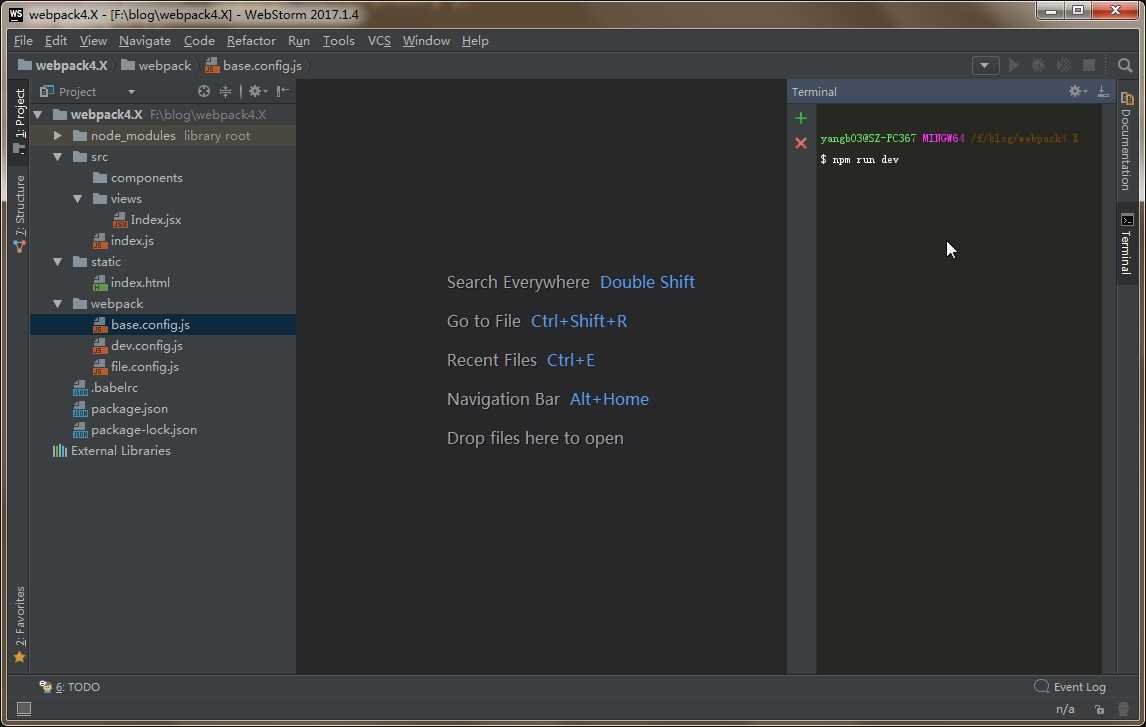
Task: Open the Event Log
Action: click(1070, 687)
